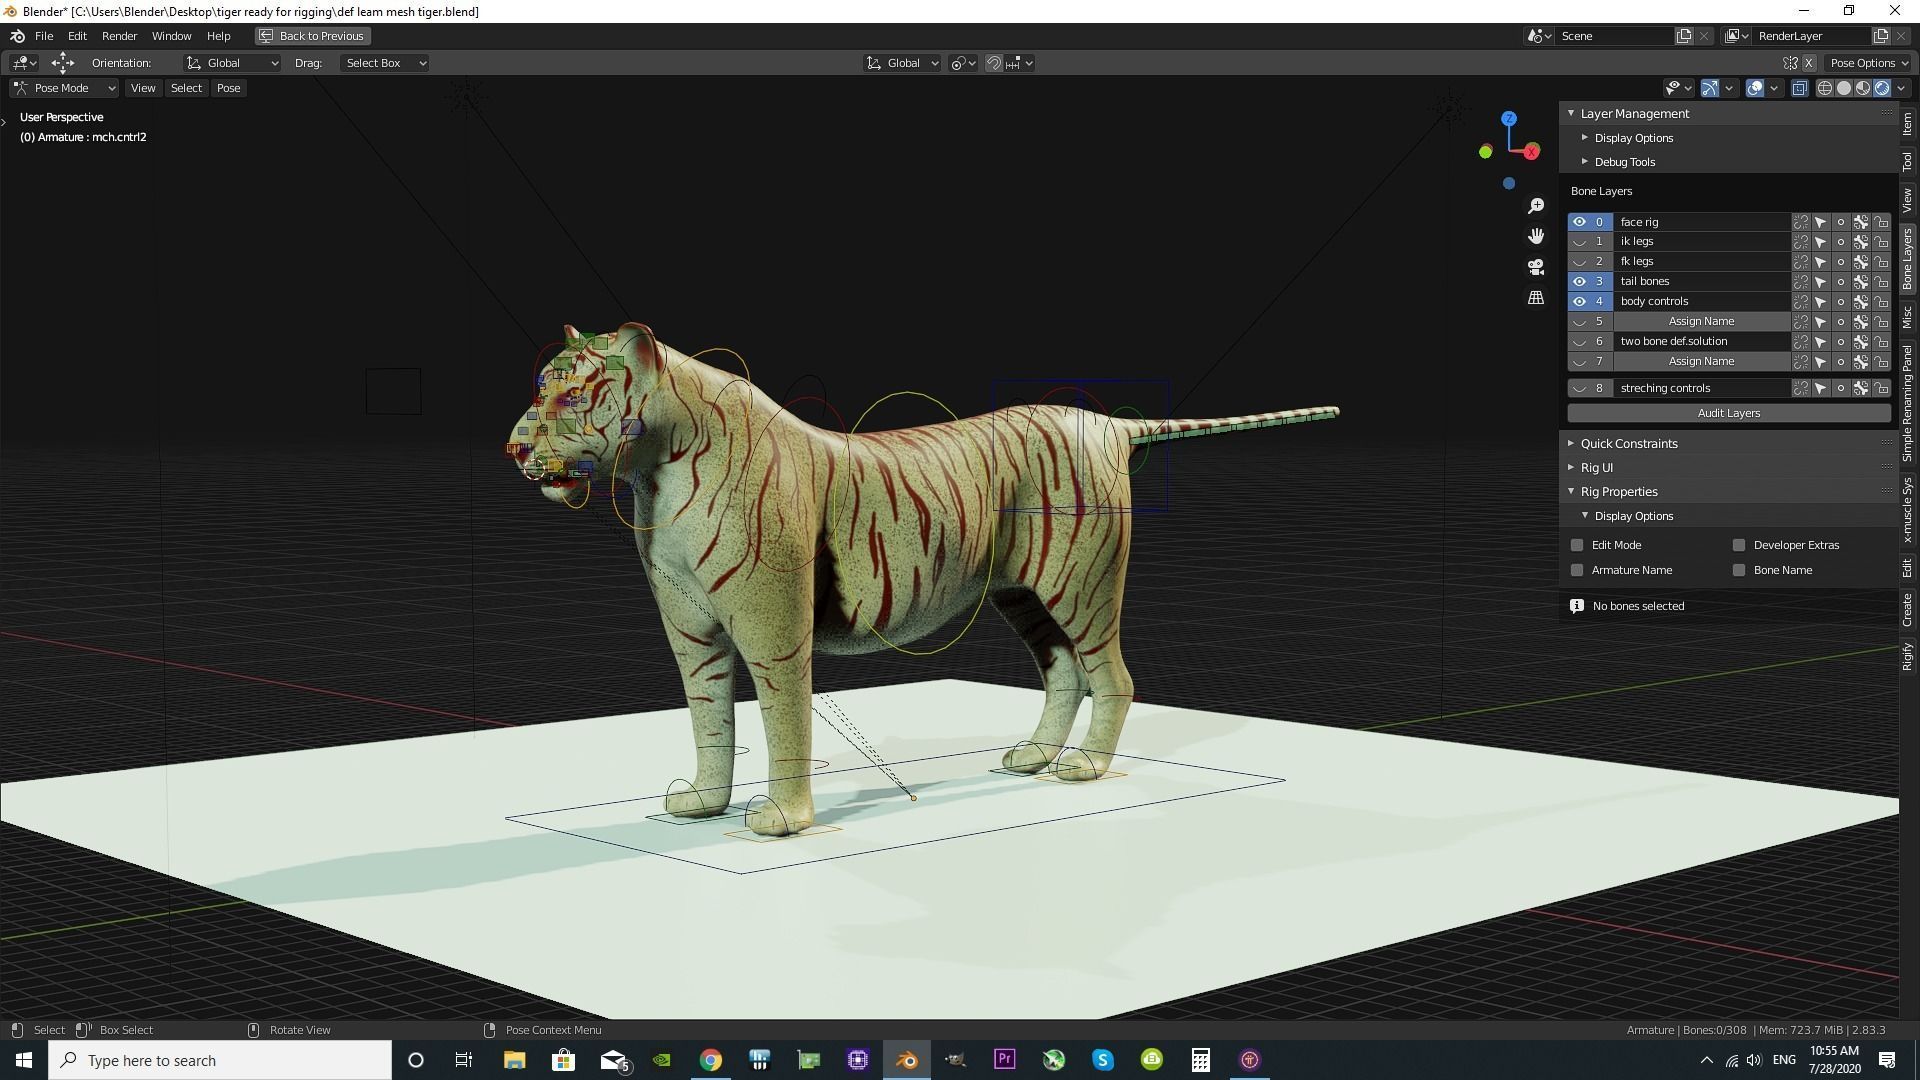
Task: Toggle X-axis mirror button in pose options
Action: coord(1809,63)
